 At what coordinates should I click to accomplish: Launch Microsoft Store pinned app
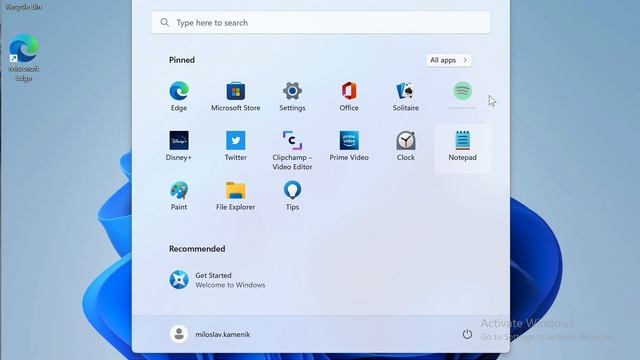236,97
